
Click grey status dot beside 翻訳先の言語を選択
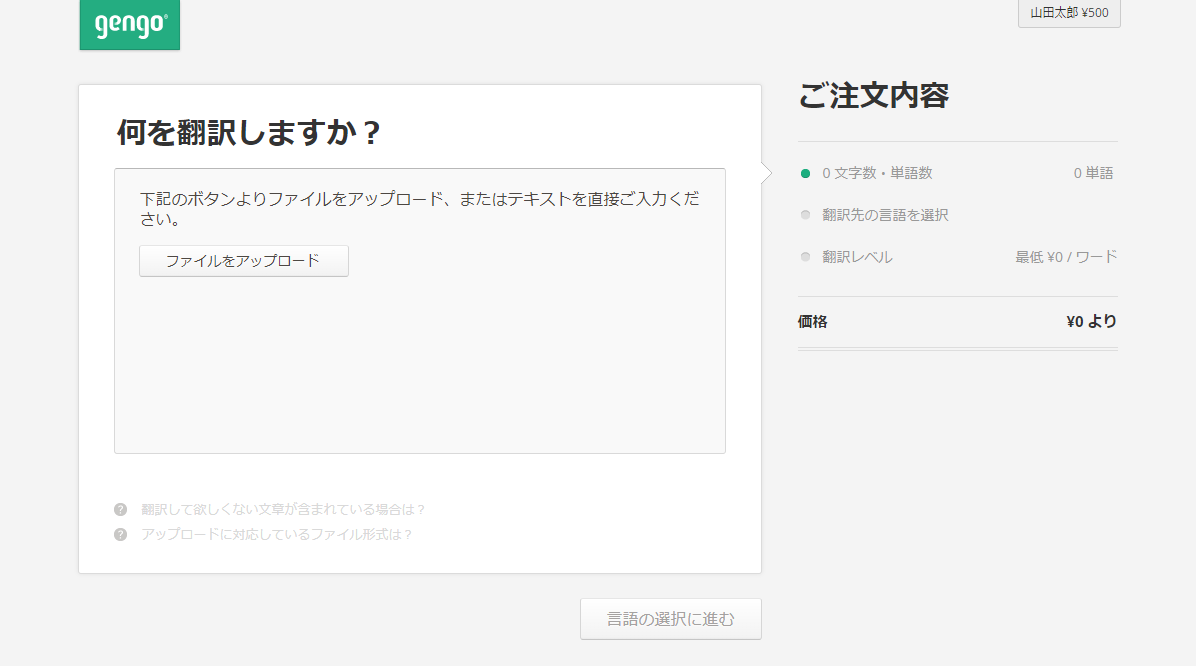(x=805, y=215)
